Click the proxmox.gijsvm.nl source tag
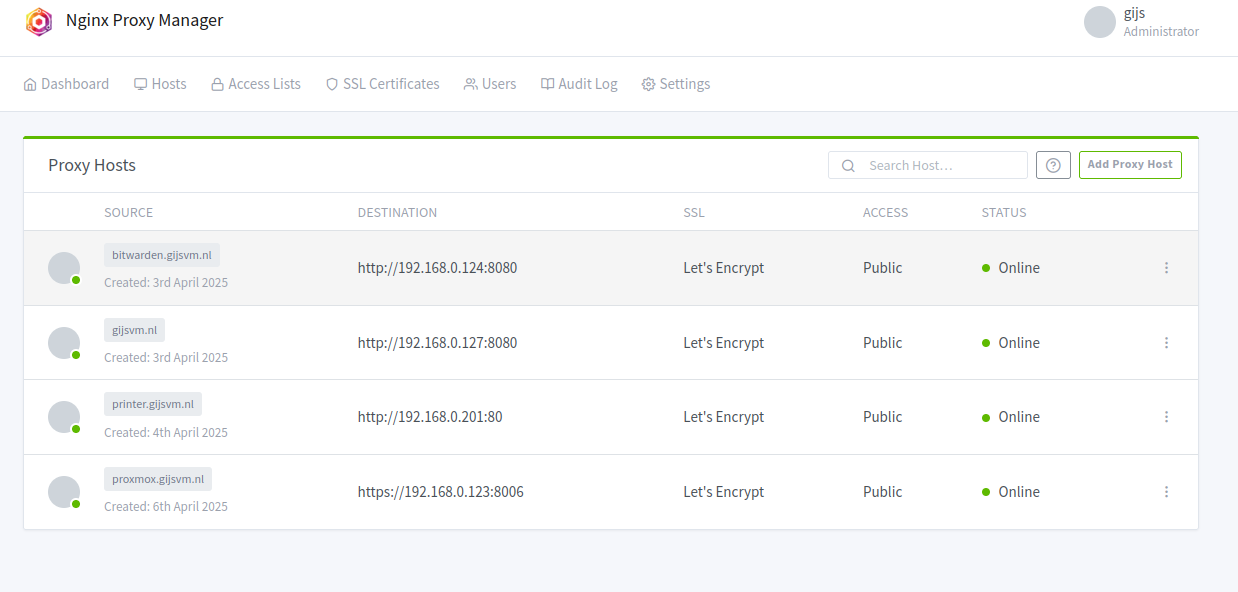 tap(158, 479)
